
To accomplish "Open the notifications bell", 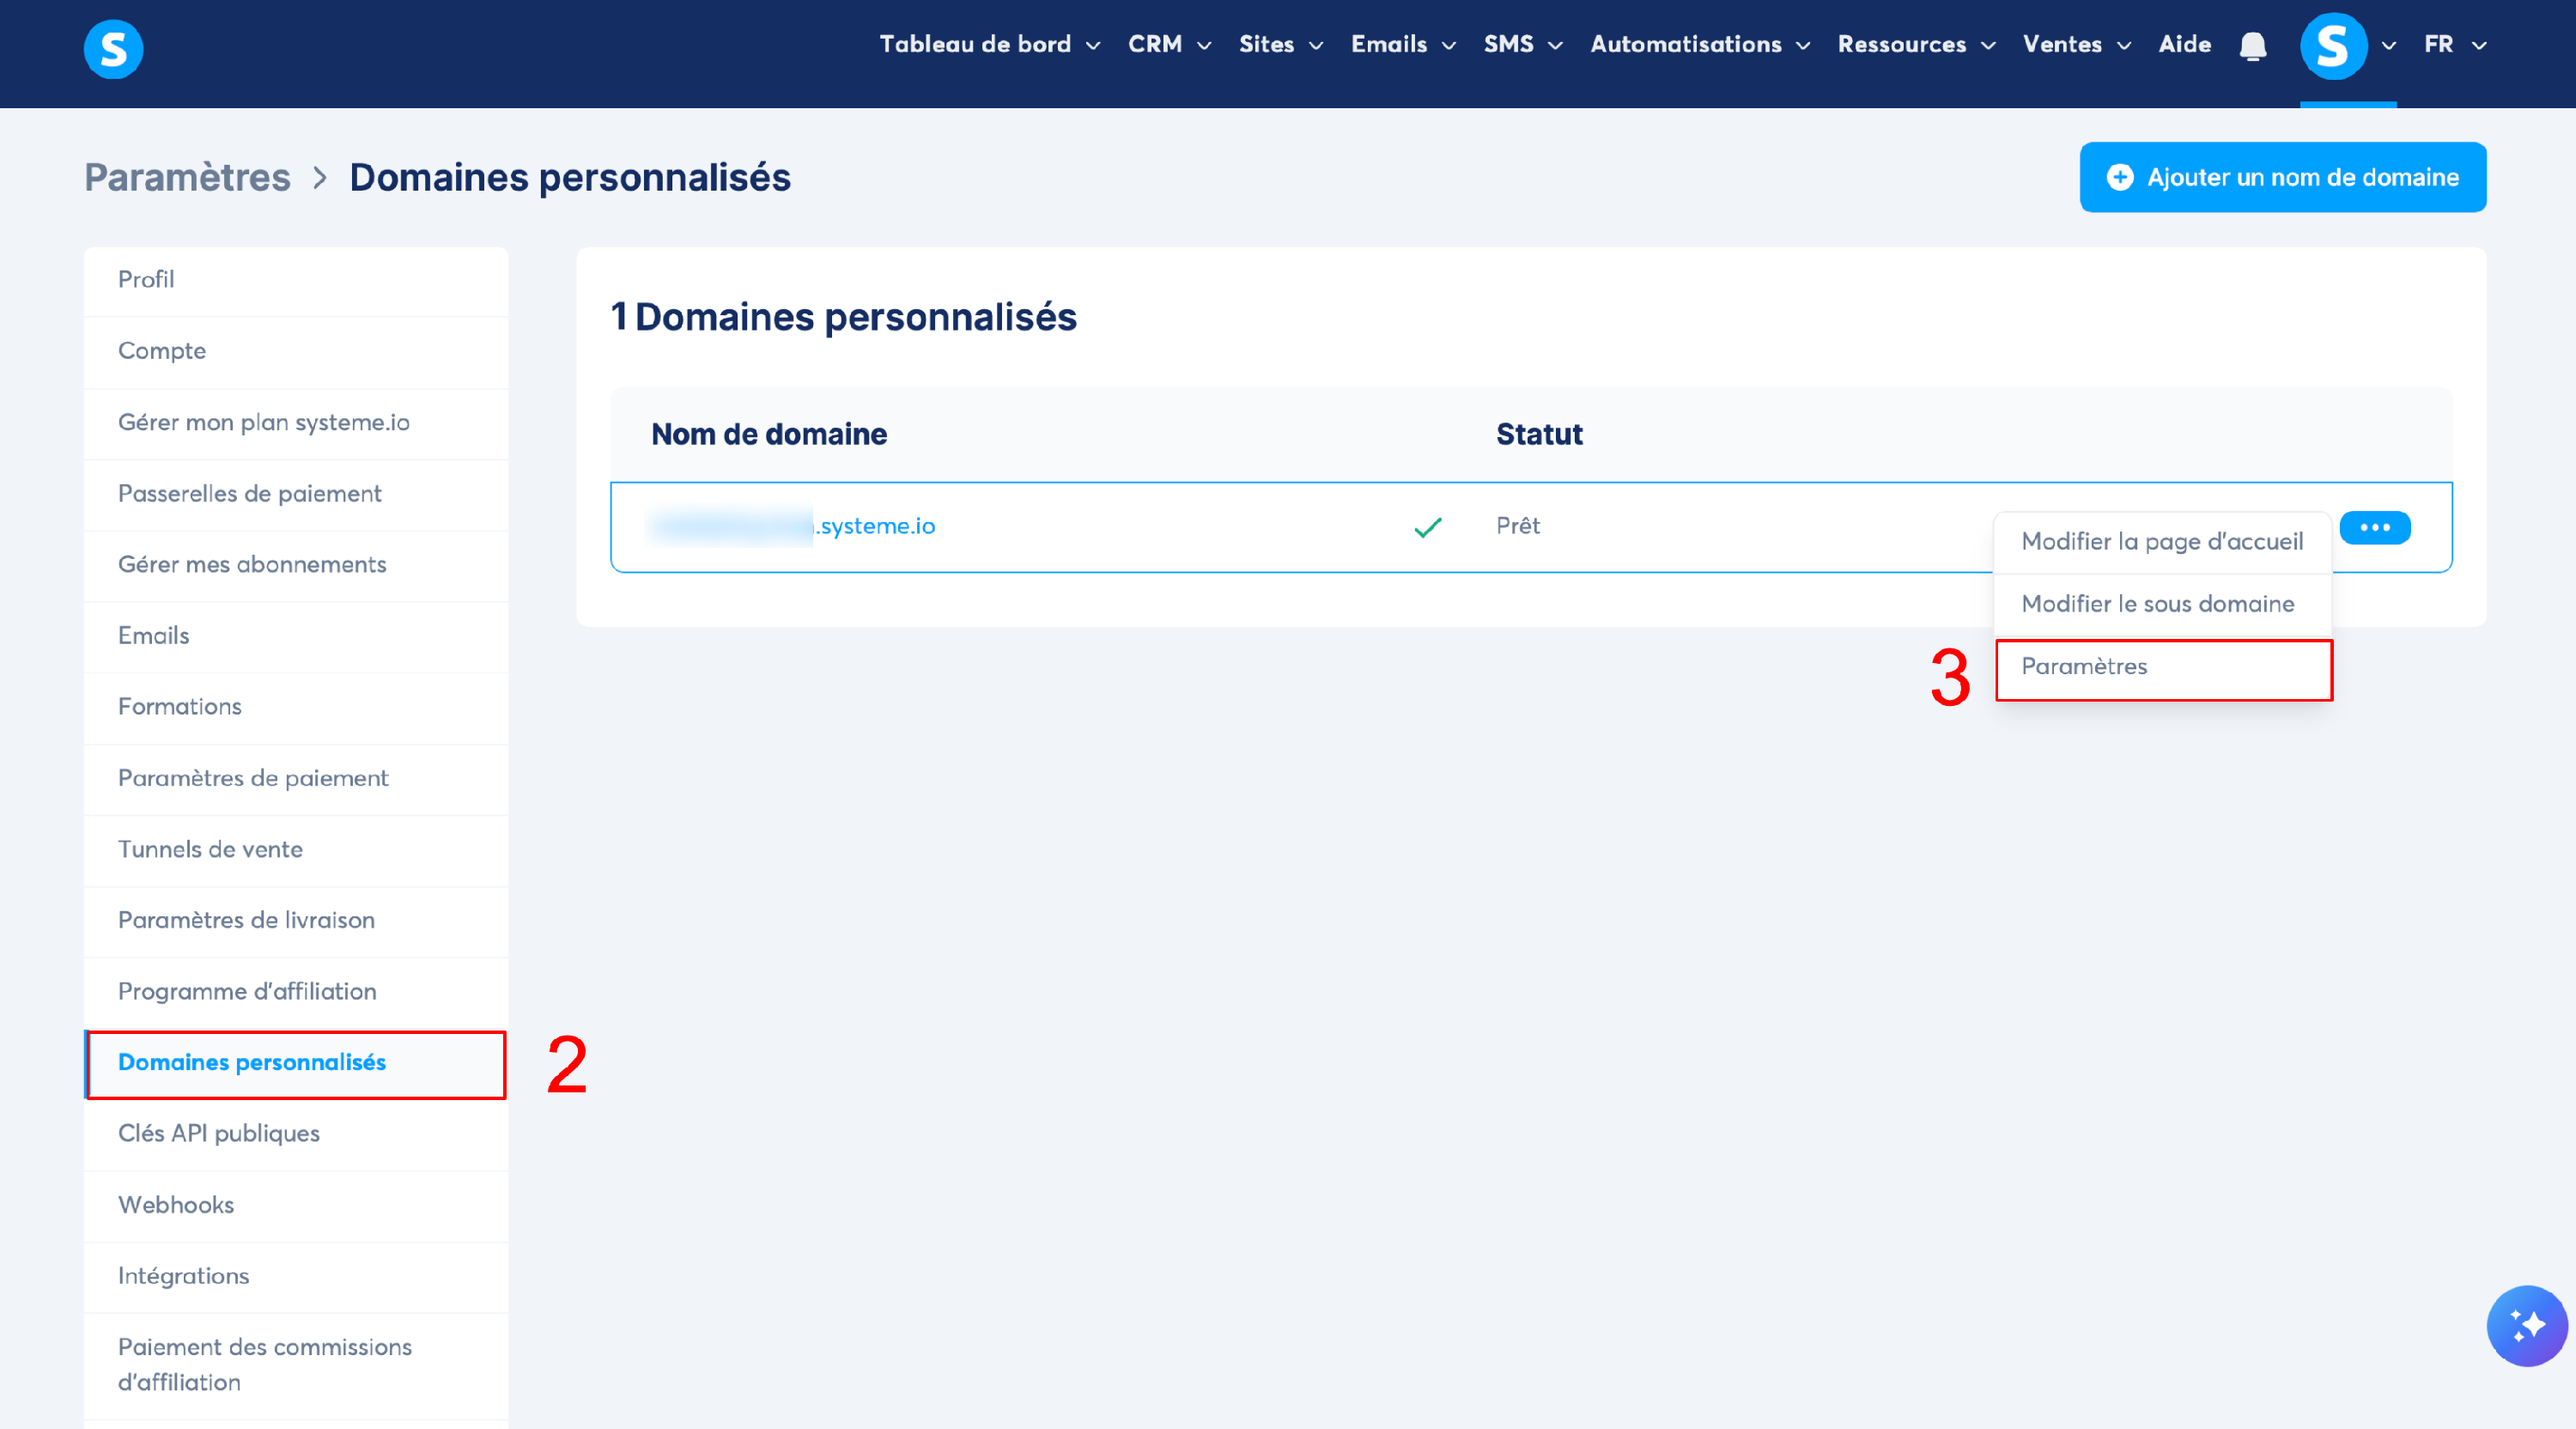I will [2252, 46].
